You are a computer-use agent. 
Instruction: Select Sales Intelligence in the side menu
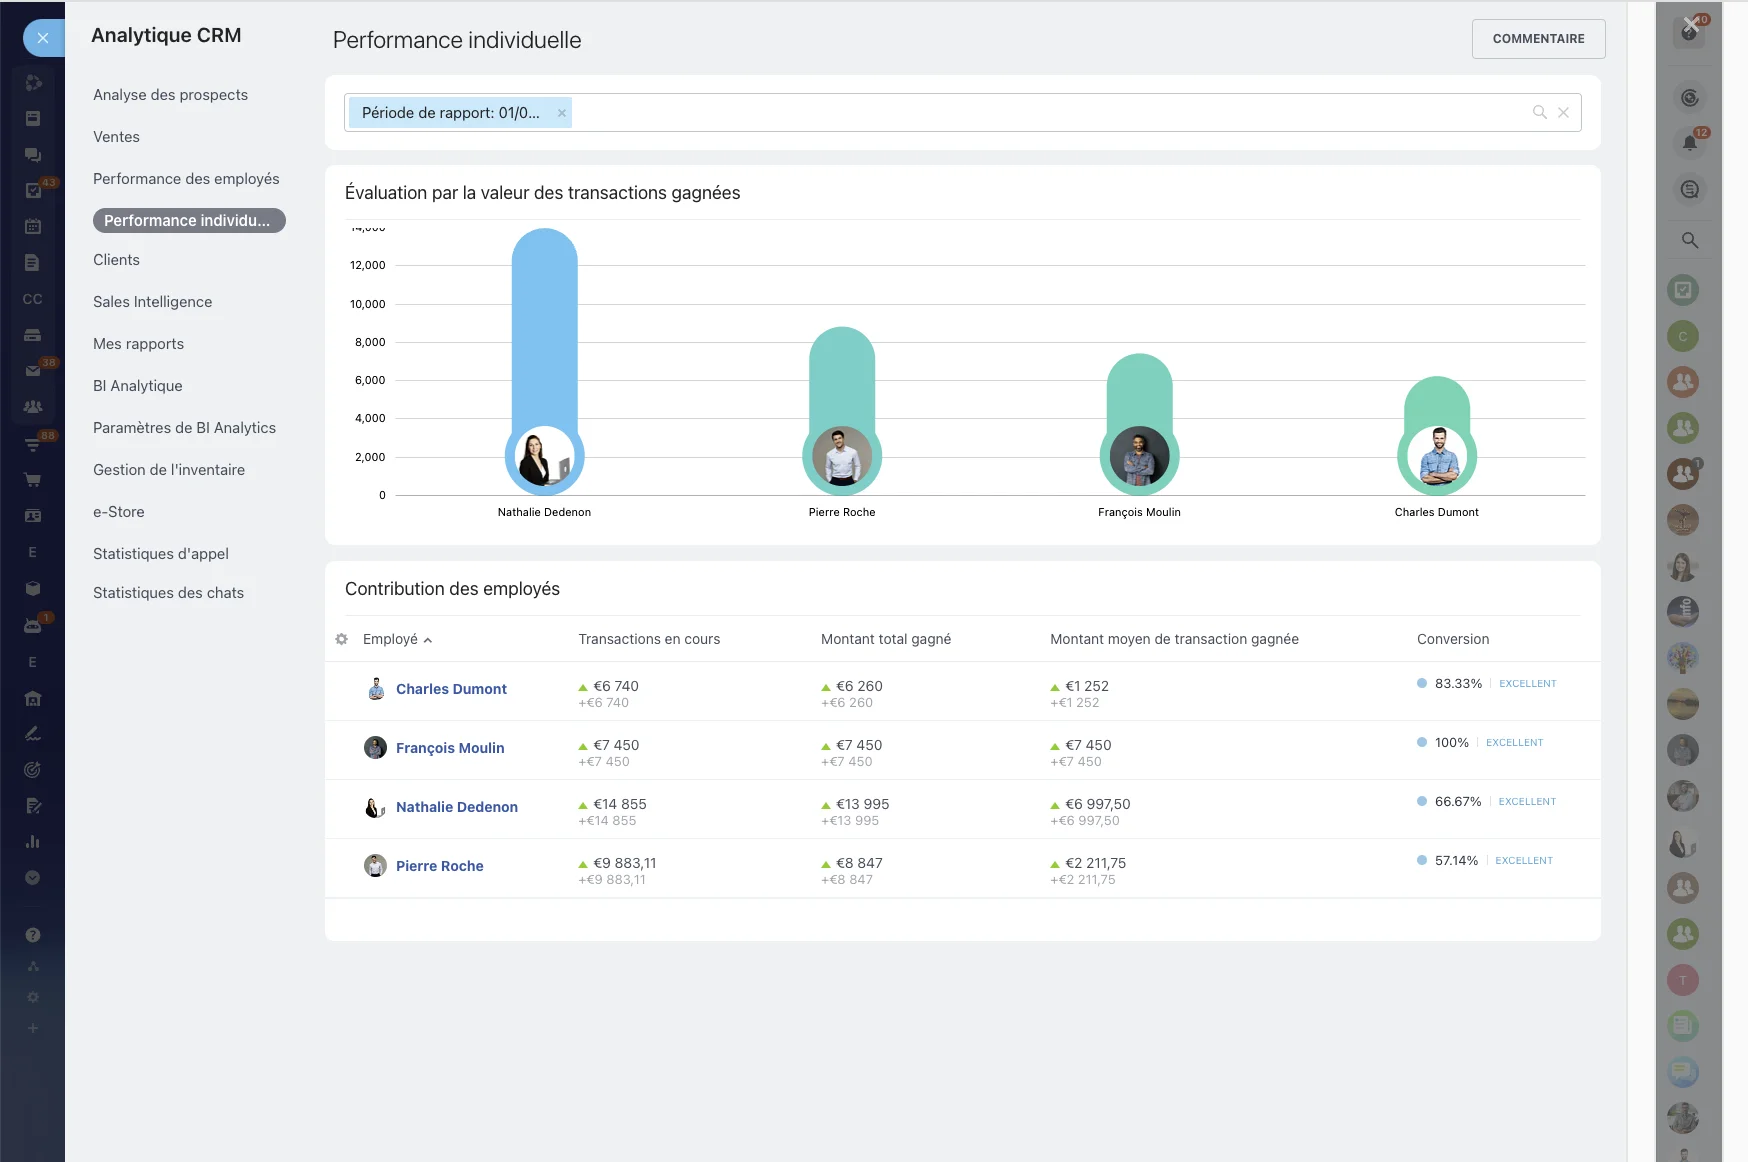[x=152, y=302]
